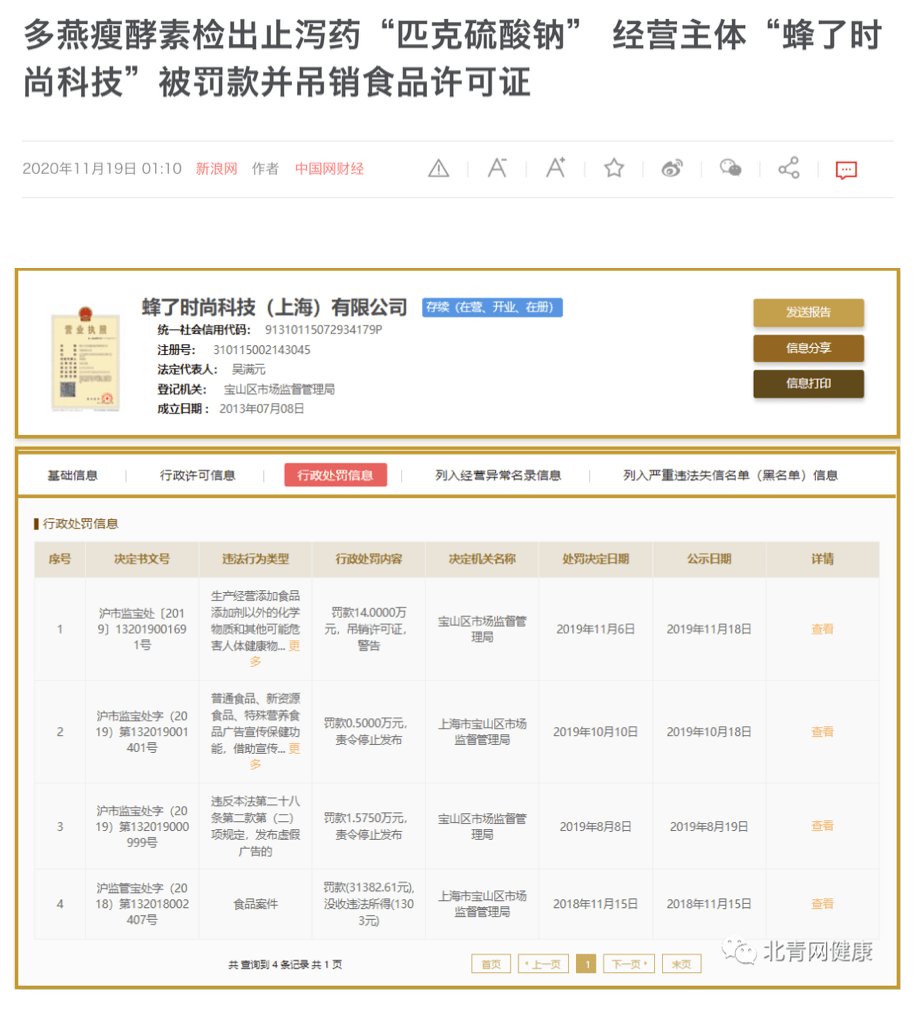The width and height of the screenshot is (914, 1010).
Task: Switch to the 行政许可信息 tab
Action: coord(197,475)
